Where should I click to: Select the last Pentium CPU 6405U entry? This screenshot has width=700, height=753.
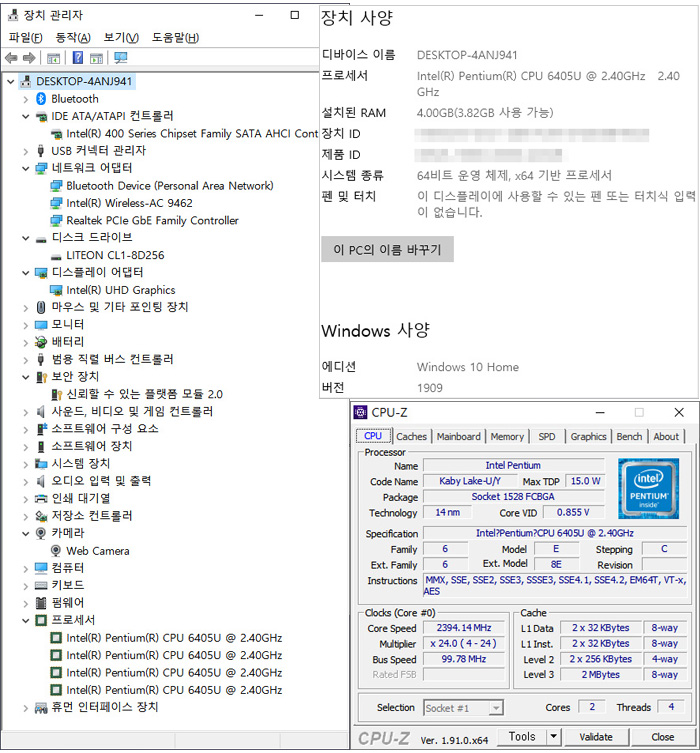pos(174,691)
